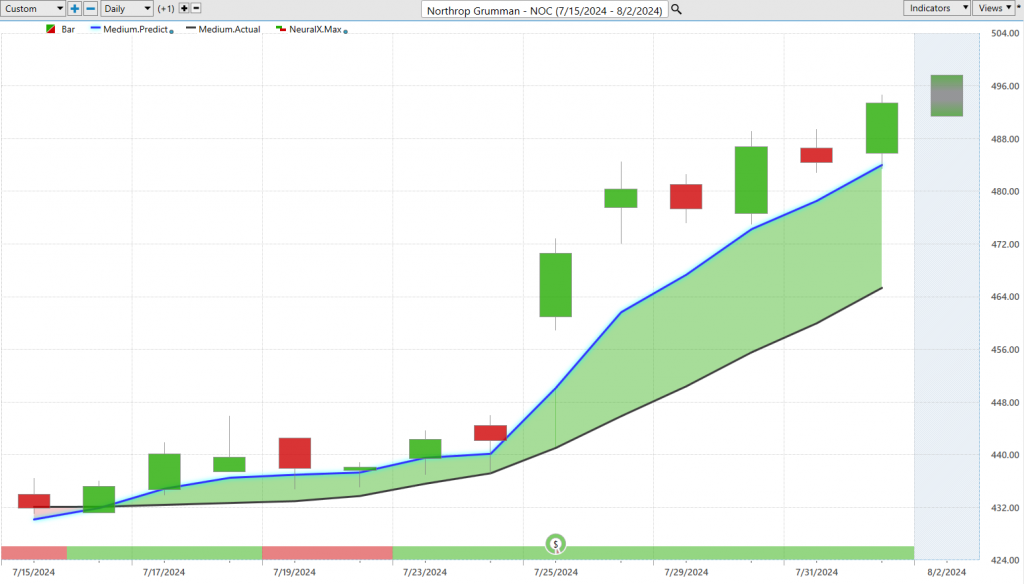Click the blue plus zoom-in button
1024x584 pixels.
tap(75, 8)
